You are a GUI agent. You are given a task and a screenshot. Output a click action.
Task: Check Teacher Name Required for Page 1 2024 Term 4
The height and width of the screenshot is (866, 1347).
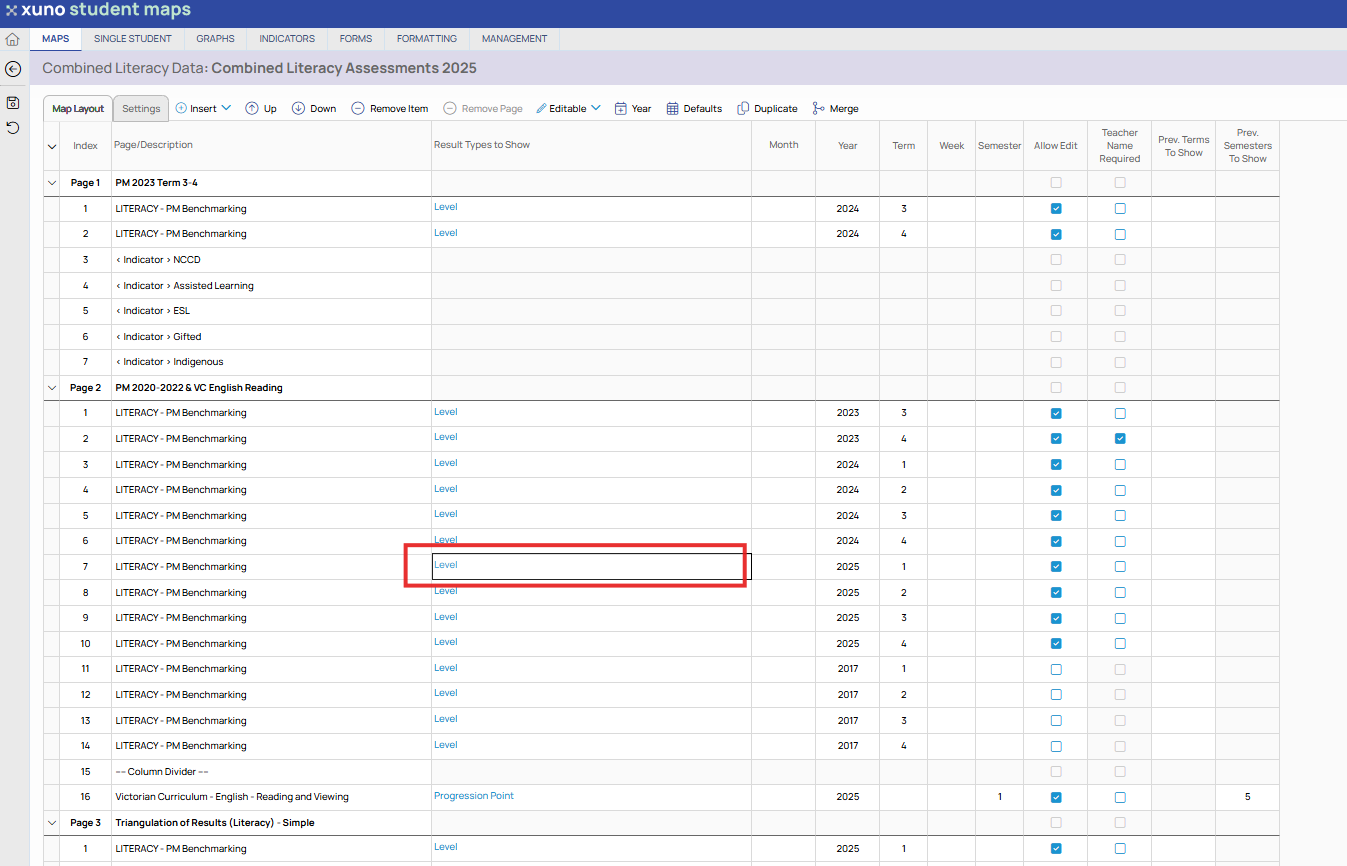tap(1120, 234)
